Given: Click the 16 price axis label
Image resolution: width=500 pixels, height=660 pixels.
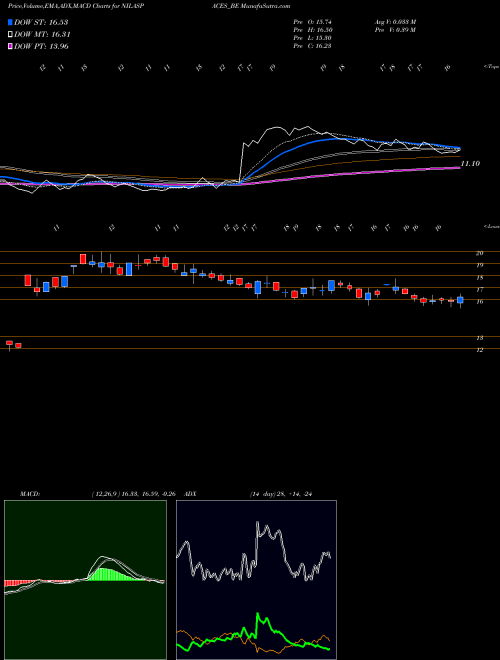Looking at the screenshot, I should pyautogui.click(x=479, y=301).
